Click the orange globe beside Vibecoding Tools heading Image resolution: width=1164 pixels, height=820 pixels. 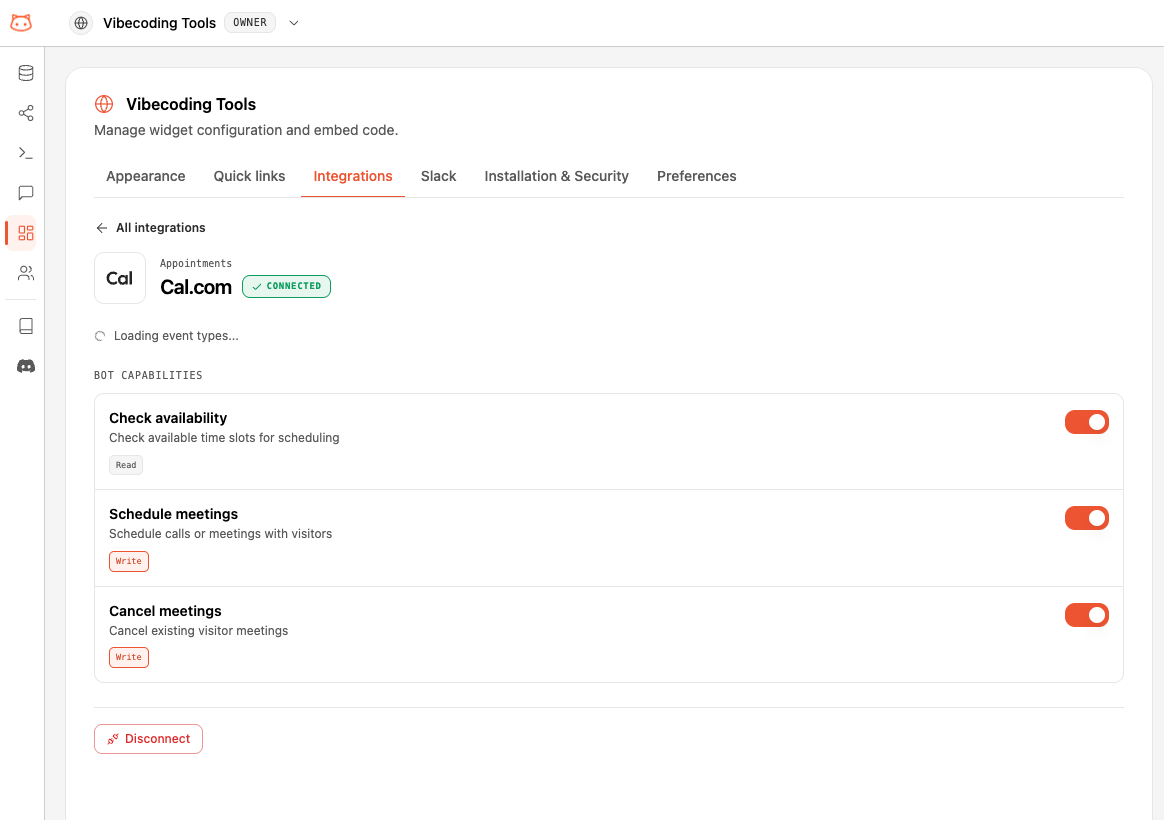(x=104, y=104)
